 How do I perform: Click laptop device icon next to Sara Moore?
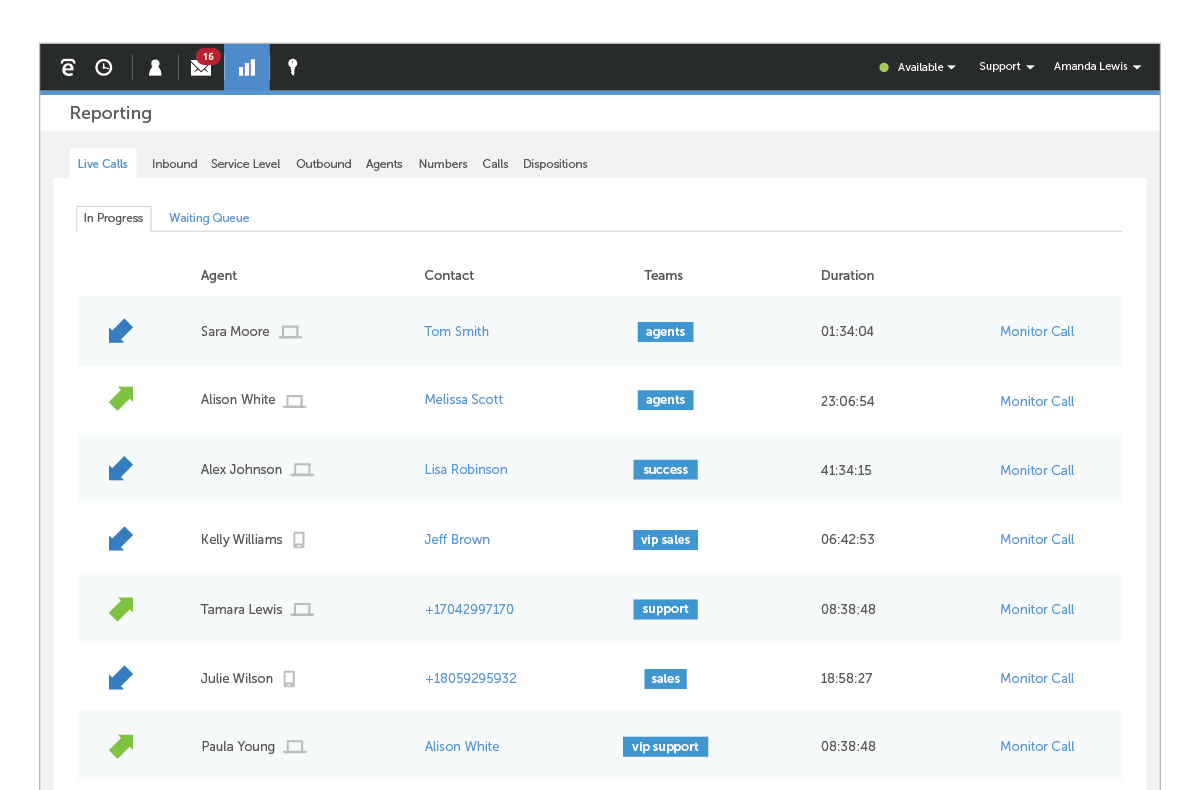pyautogui.click(x=290, y=332)
